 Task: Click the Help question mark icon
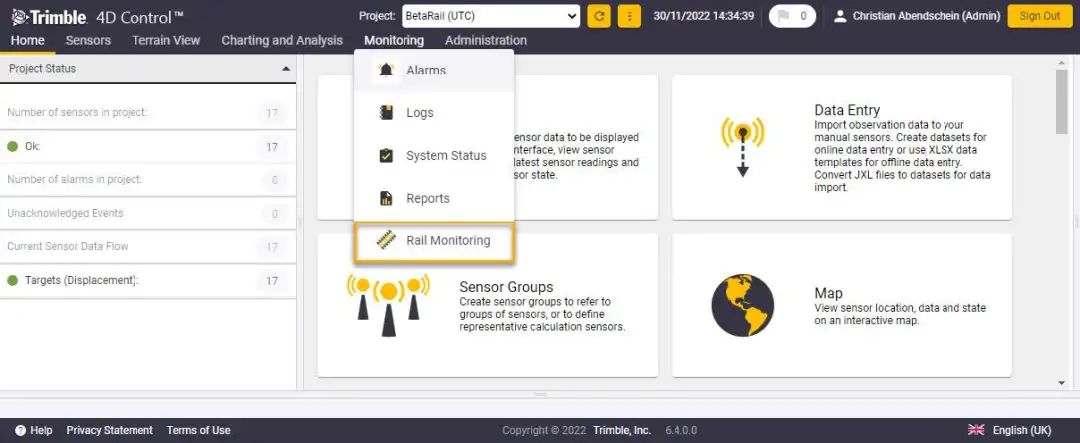click(x=21, y=430)
